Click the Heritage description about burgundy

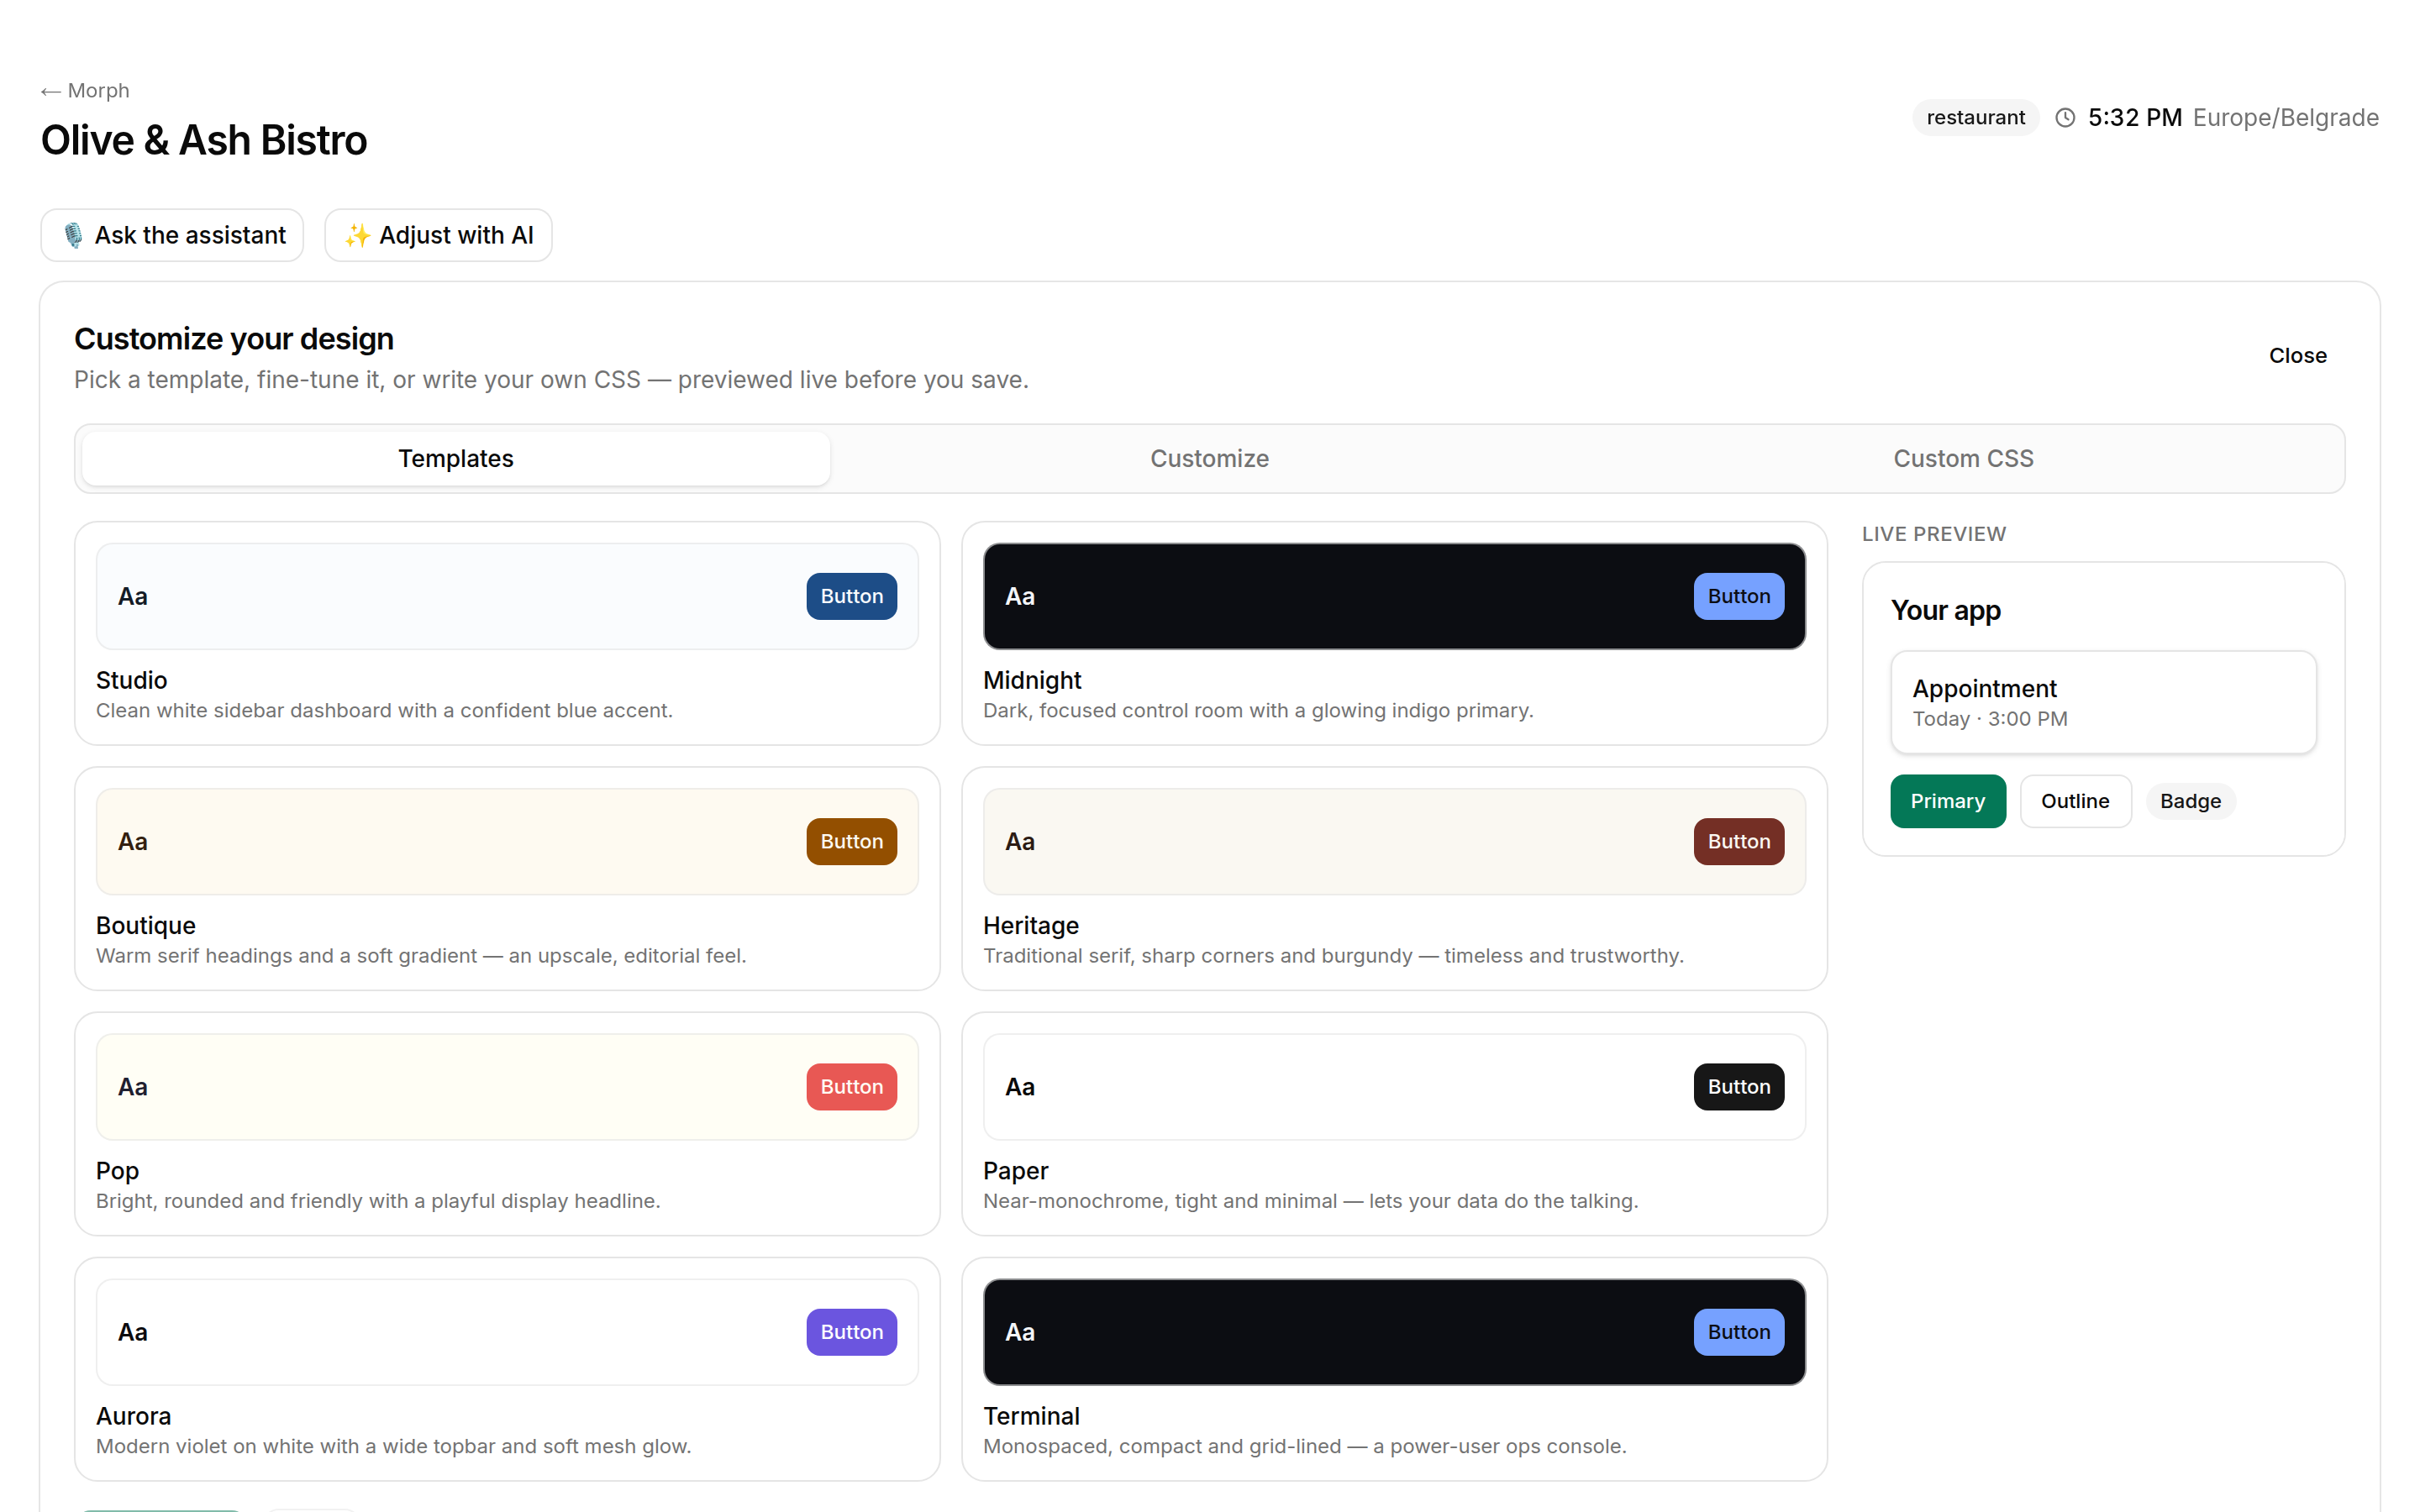click(x=1333, y=955)
